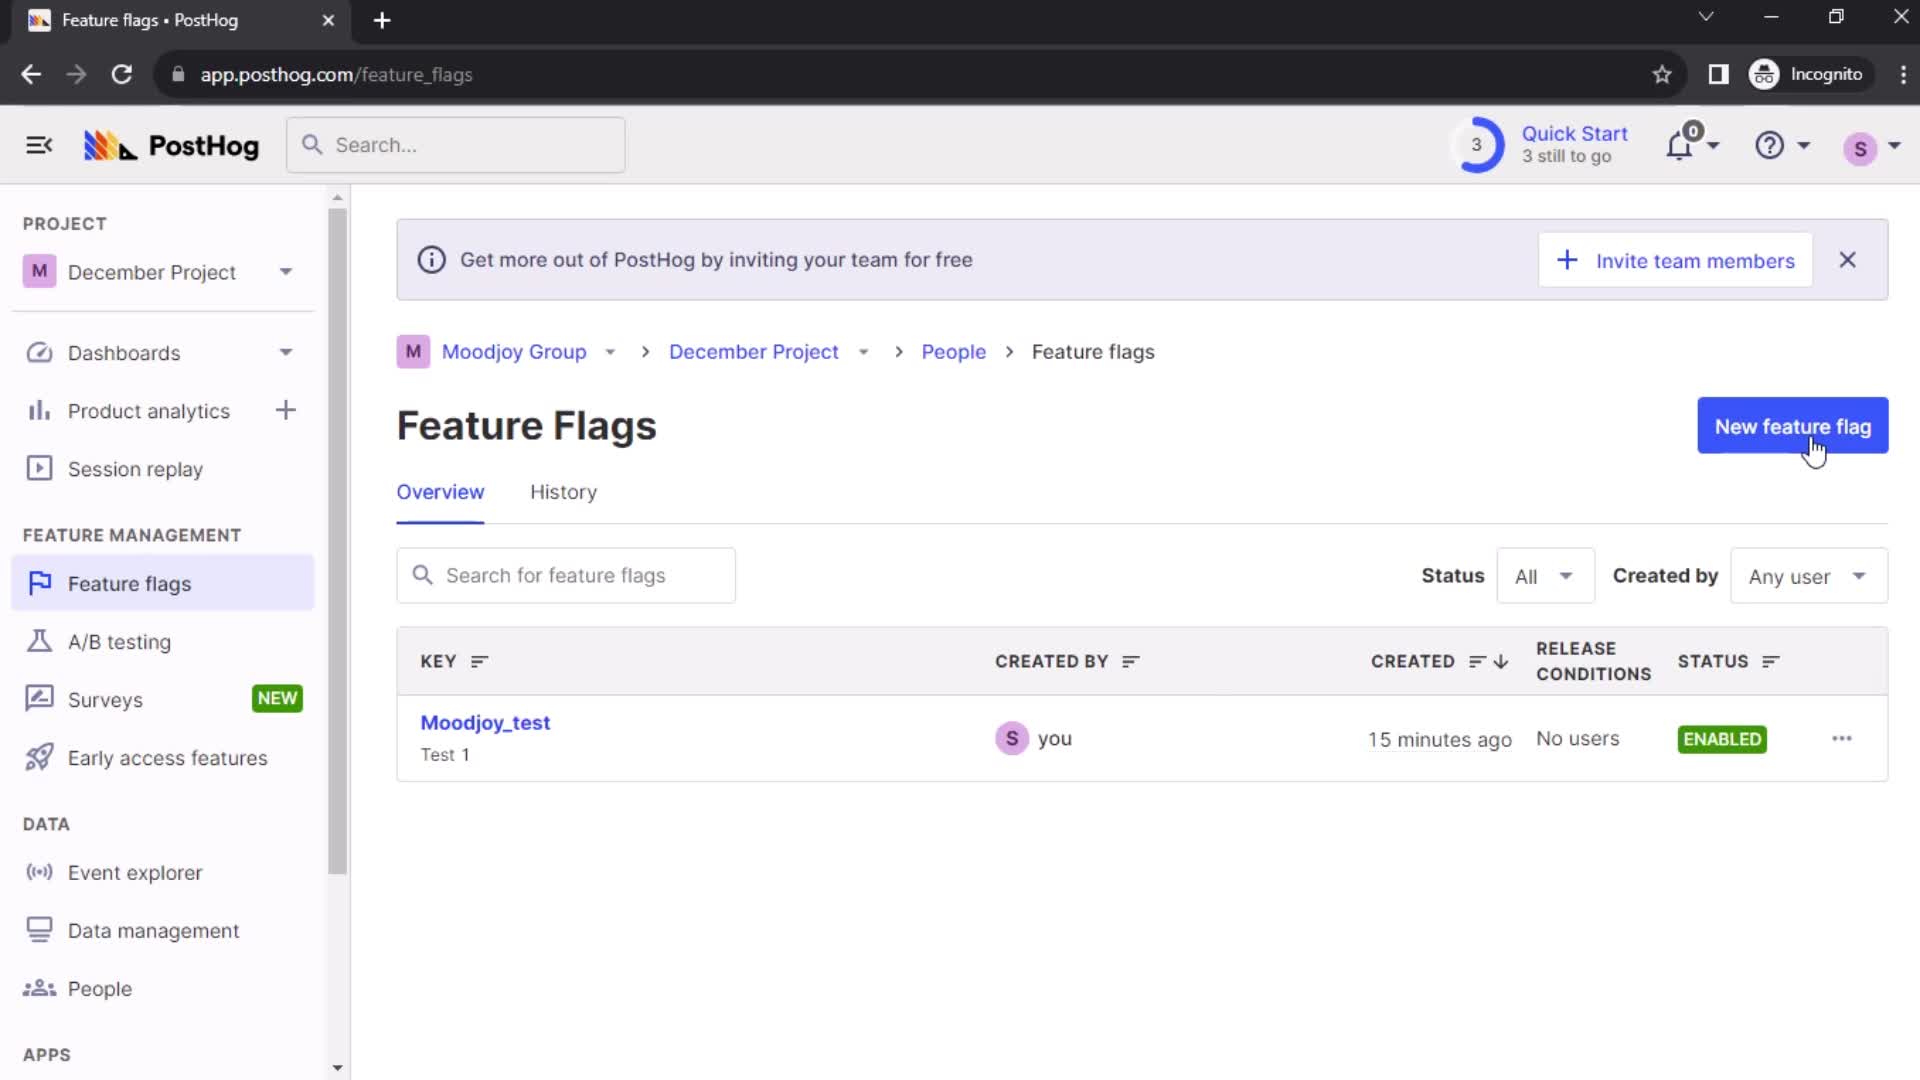Screen dimensions: 1920x1080
Task: Expand the December Project breadcrumb dropdown
Action: [863, 352]
